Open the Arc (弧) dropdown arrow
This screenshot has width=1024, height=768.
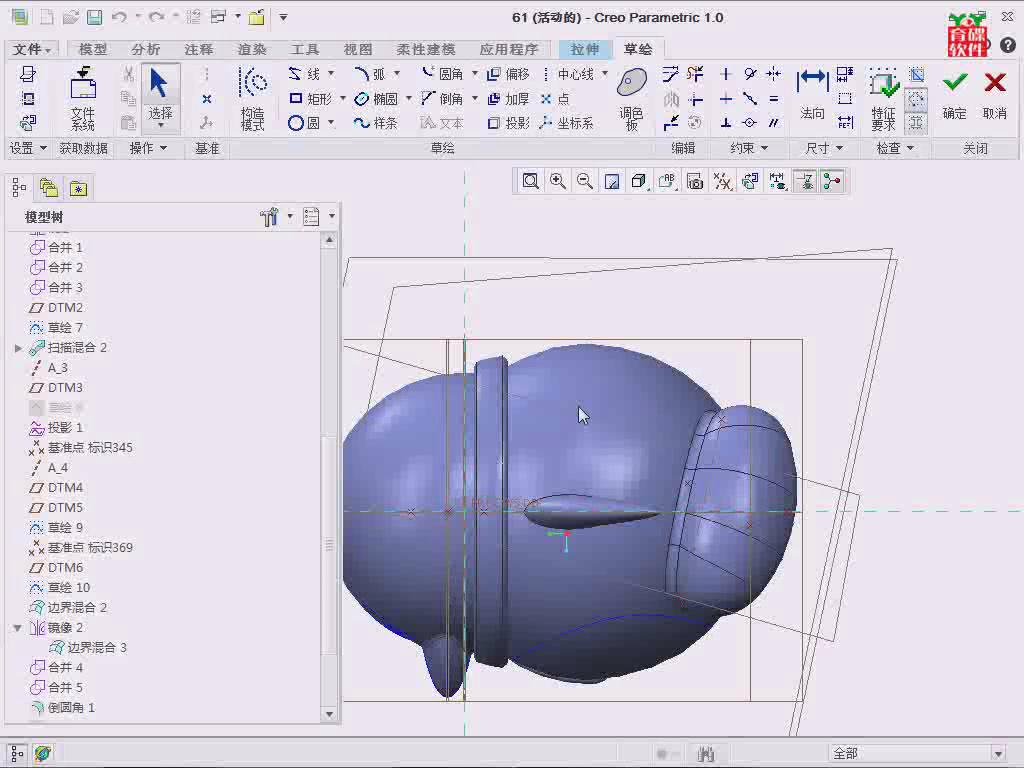click(x=397, y=73)
